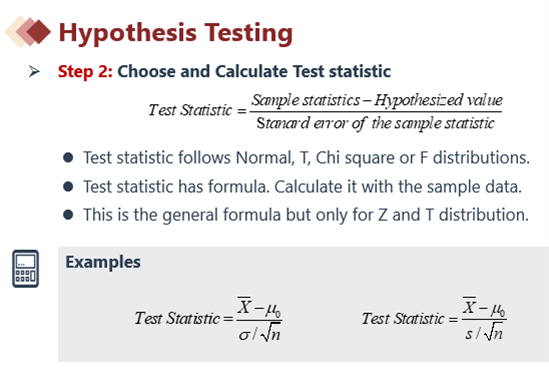Click the square root of n under sigma
This screenshot has height=368, width=549.
pos(271,333)
